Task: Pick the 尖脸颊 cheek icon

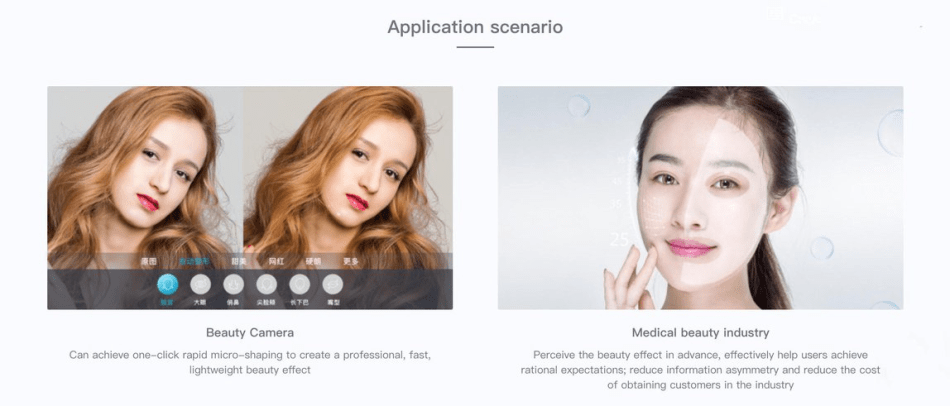Action: 267,284
